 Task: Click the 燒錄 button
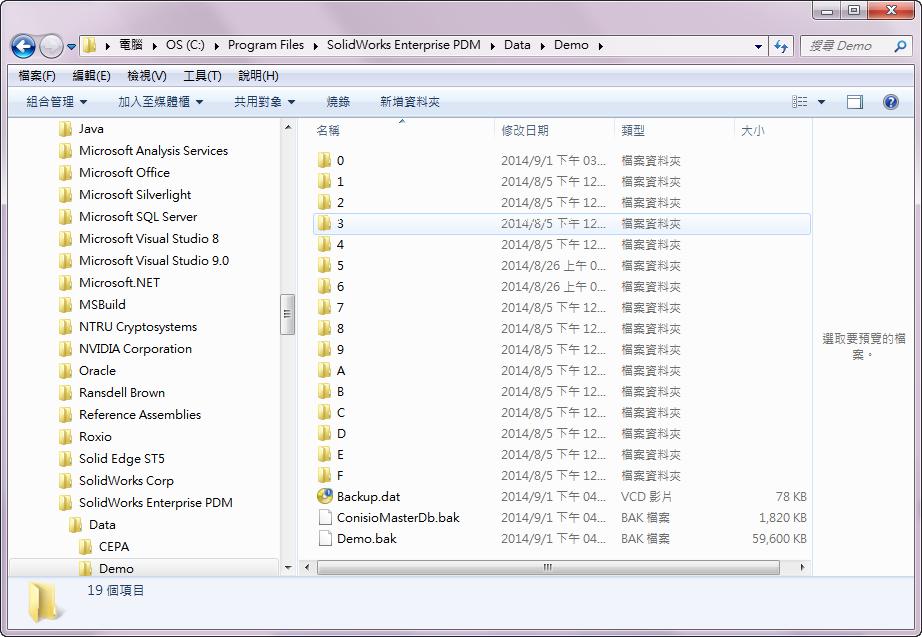(338, 102)
